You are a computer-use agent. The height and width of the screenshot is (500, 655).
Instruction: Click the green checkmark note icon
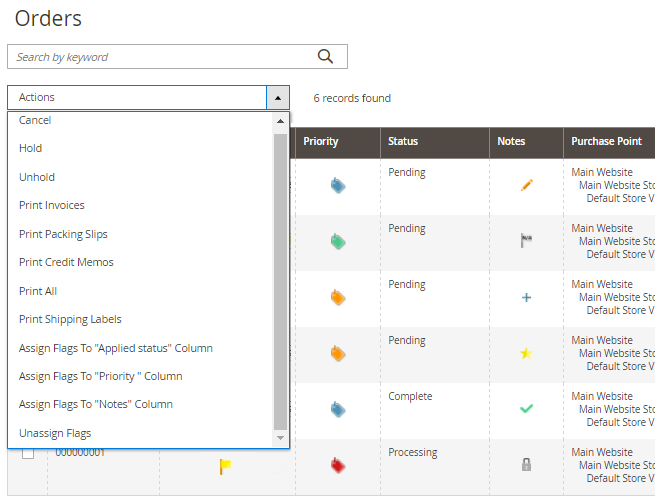(x=527, y=409)
